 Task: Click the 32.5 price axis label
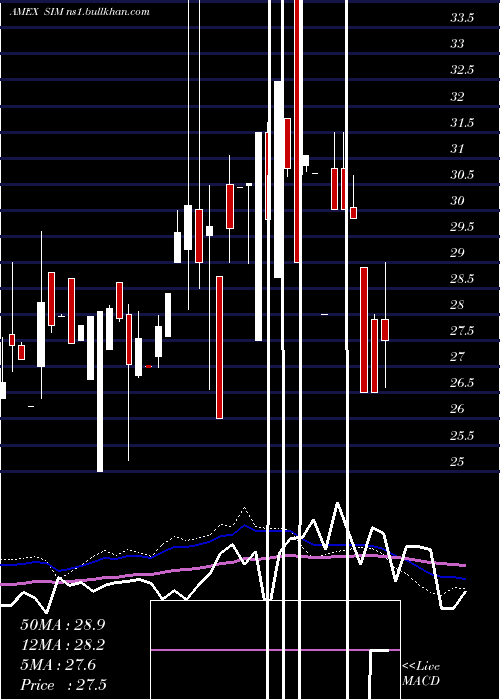pos(462,70)
